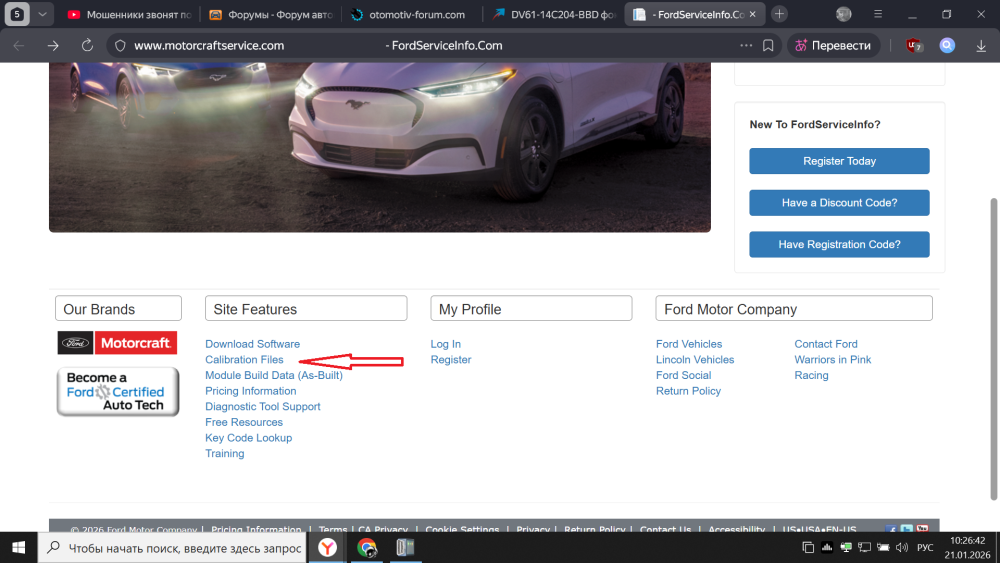The image size is (1000, 563).
Task: Click Become a Ford Certified Auto Tech badge
Action: 117,391
